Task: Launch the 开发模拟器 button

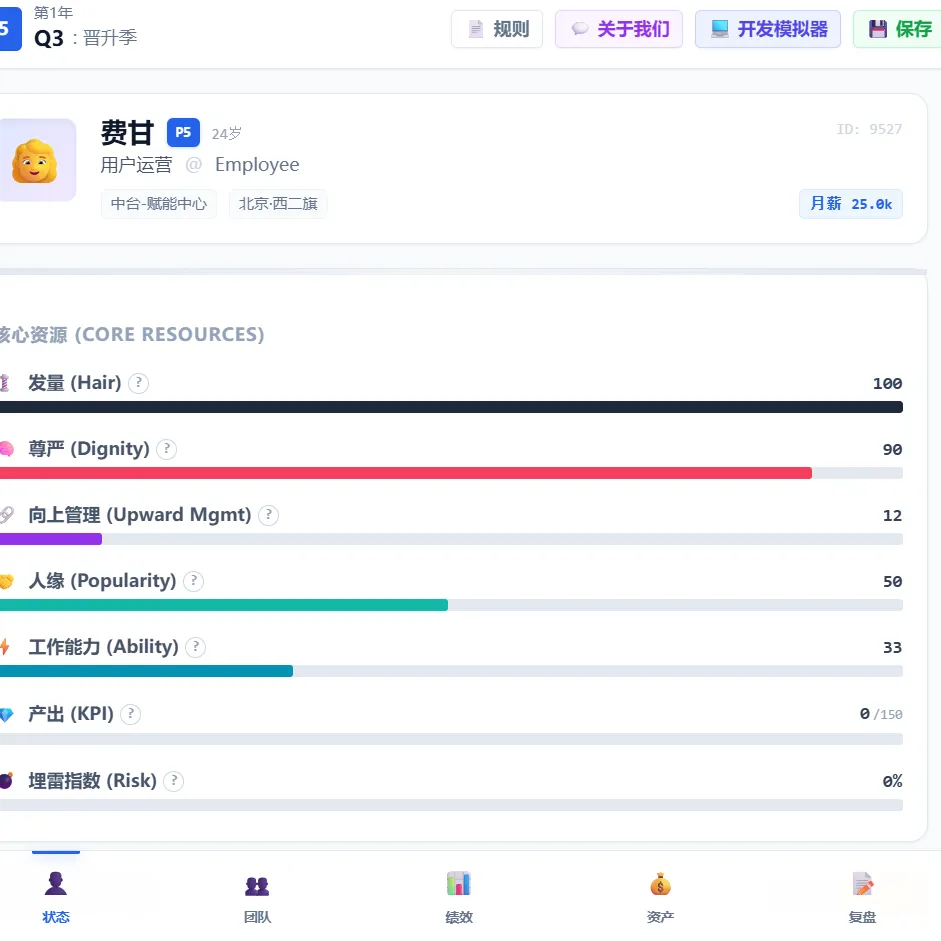Action: pos(768,29)
